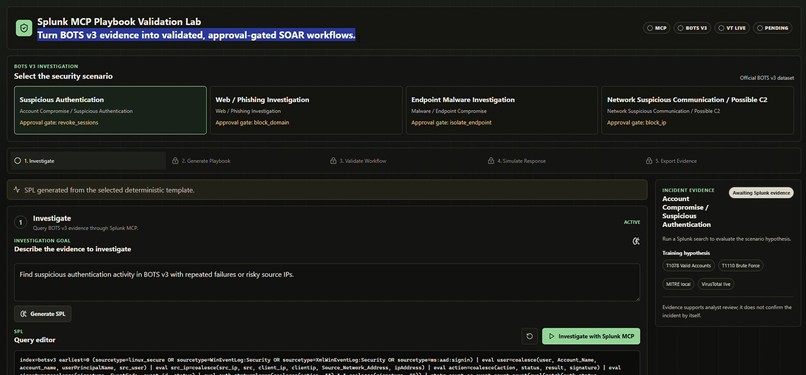806x375 pixels.
Task: Select Network Suspicious Communication / Possible C2 scenario
Action: 698,110
